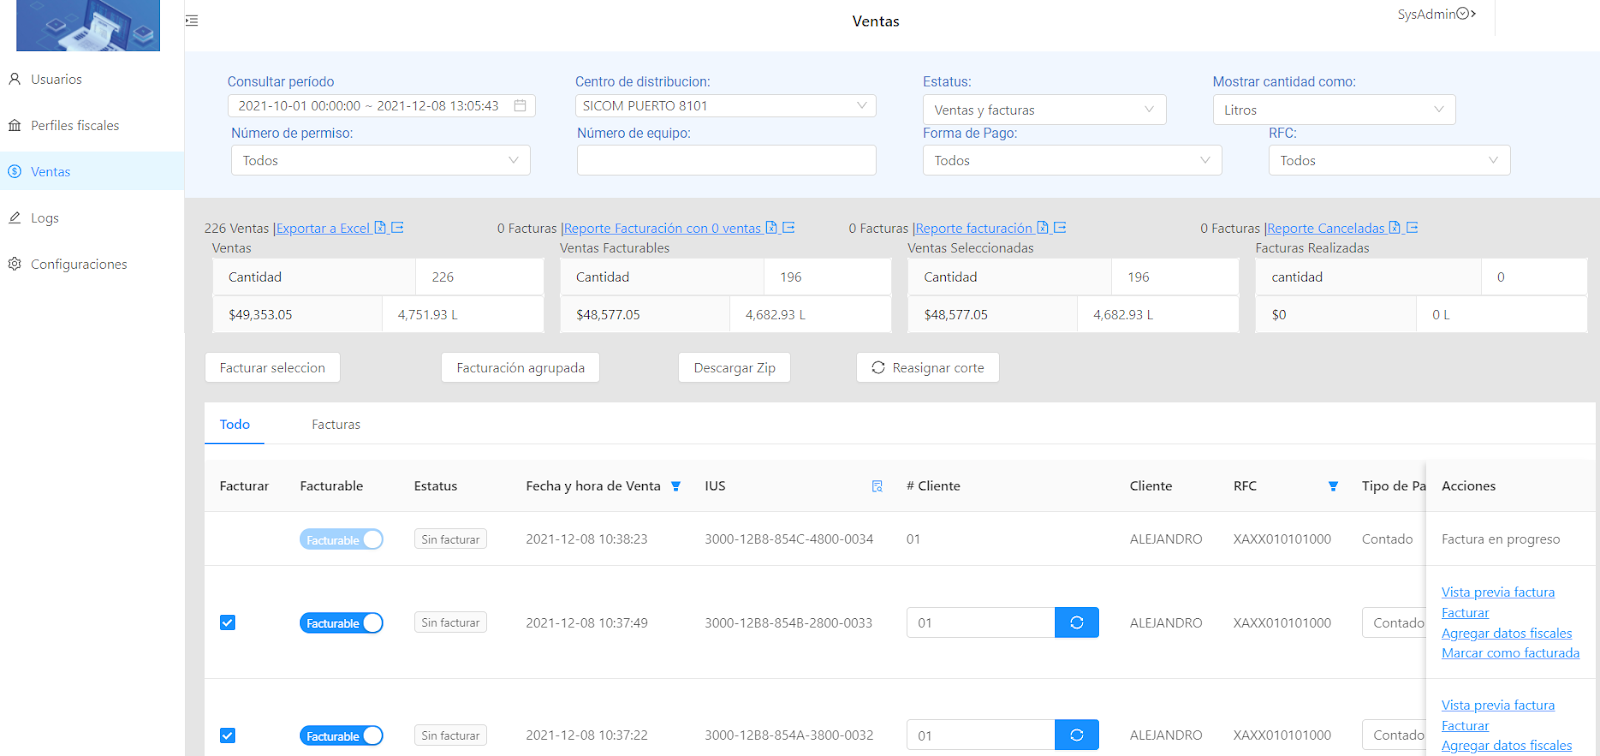
Task: Click Reasignar corte button
Action: 928,368
